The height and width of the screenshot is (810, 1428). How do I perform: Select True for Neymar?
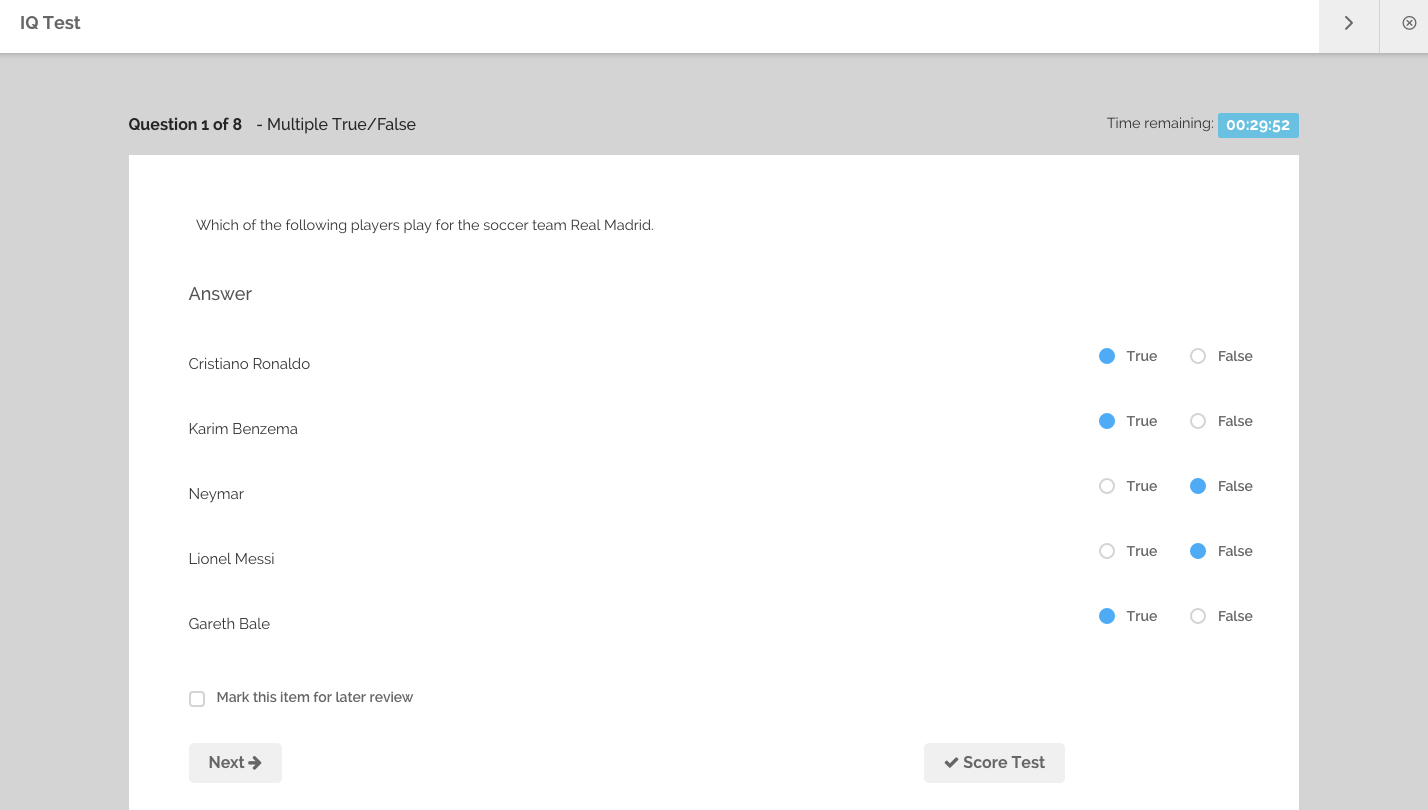point(1107,486)
